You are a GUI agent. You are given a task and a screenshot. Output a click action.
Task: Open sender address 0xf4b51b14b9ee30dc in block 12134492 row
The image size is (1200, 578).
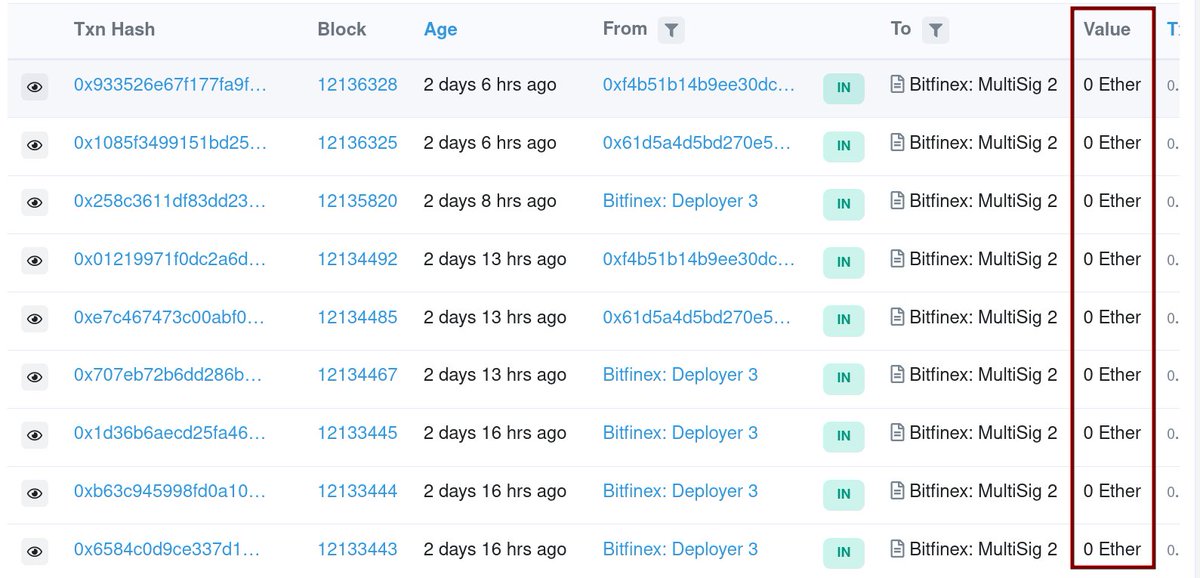tap(699, 259)
